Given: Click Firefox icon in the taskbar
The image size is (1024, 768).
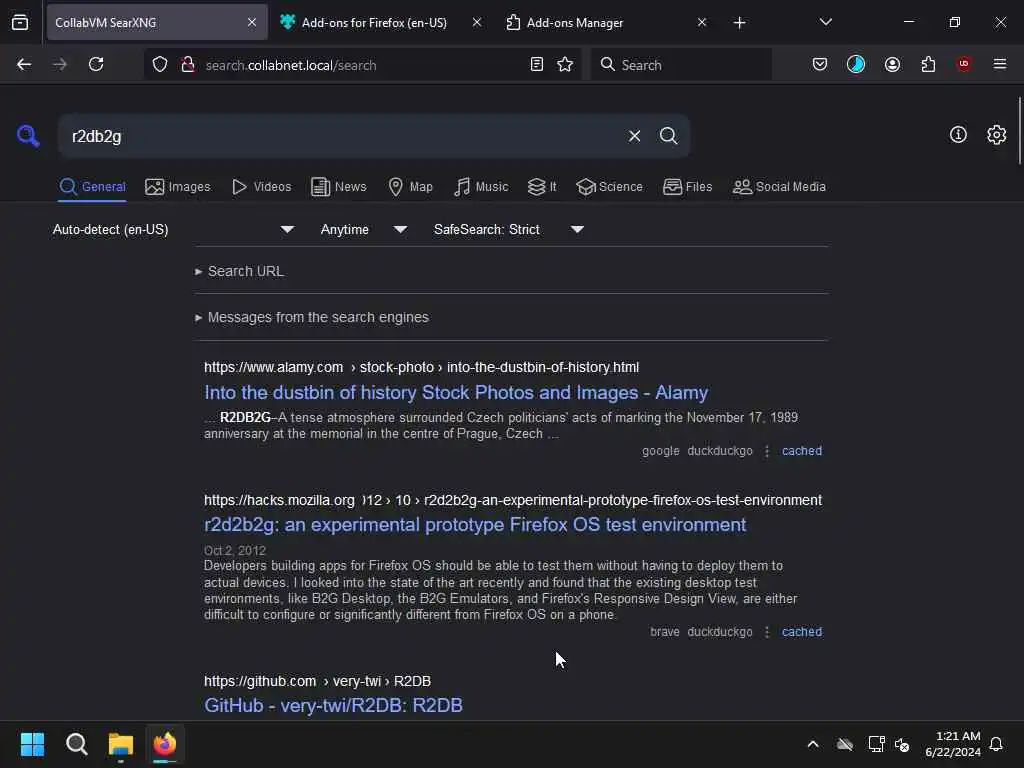Looking at the screenshot, I should [165, 744].
